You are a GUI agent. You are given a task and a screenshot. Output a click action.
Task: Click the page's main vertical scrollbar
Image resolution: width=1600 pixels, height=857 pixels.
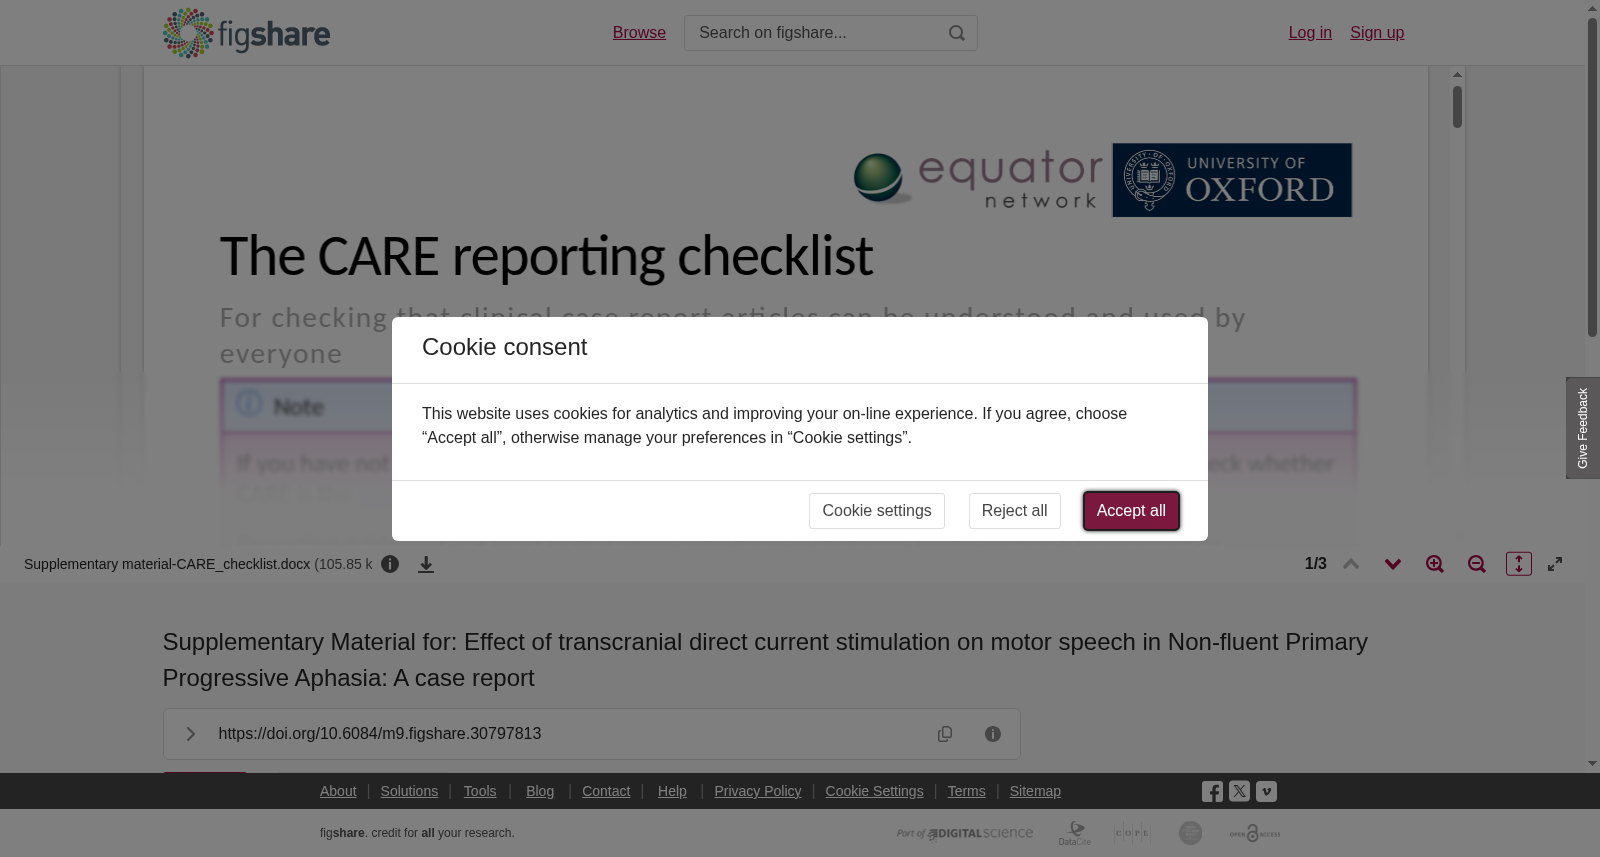(1592, 177)
